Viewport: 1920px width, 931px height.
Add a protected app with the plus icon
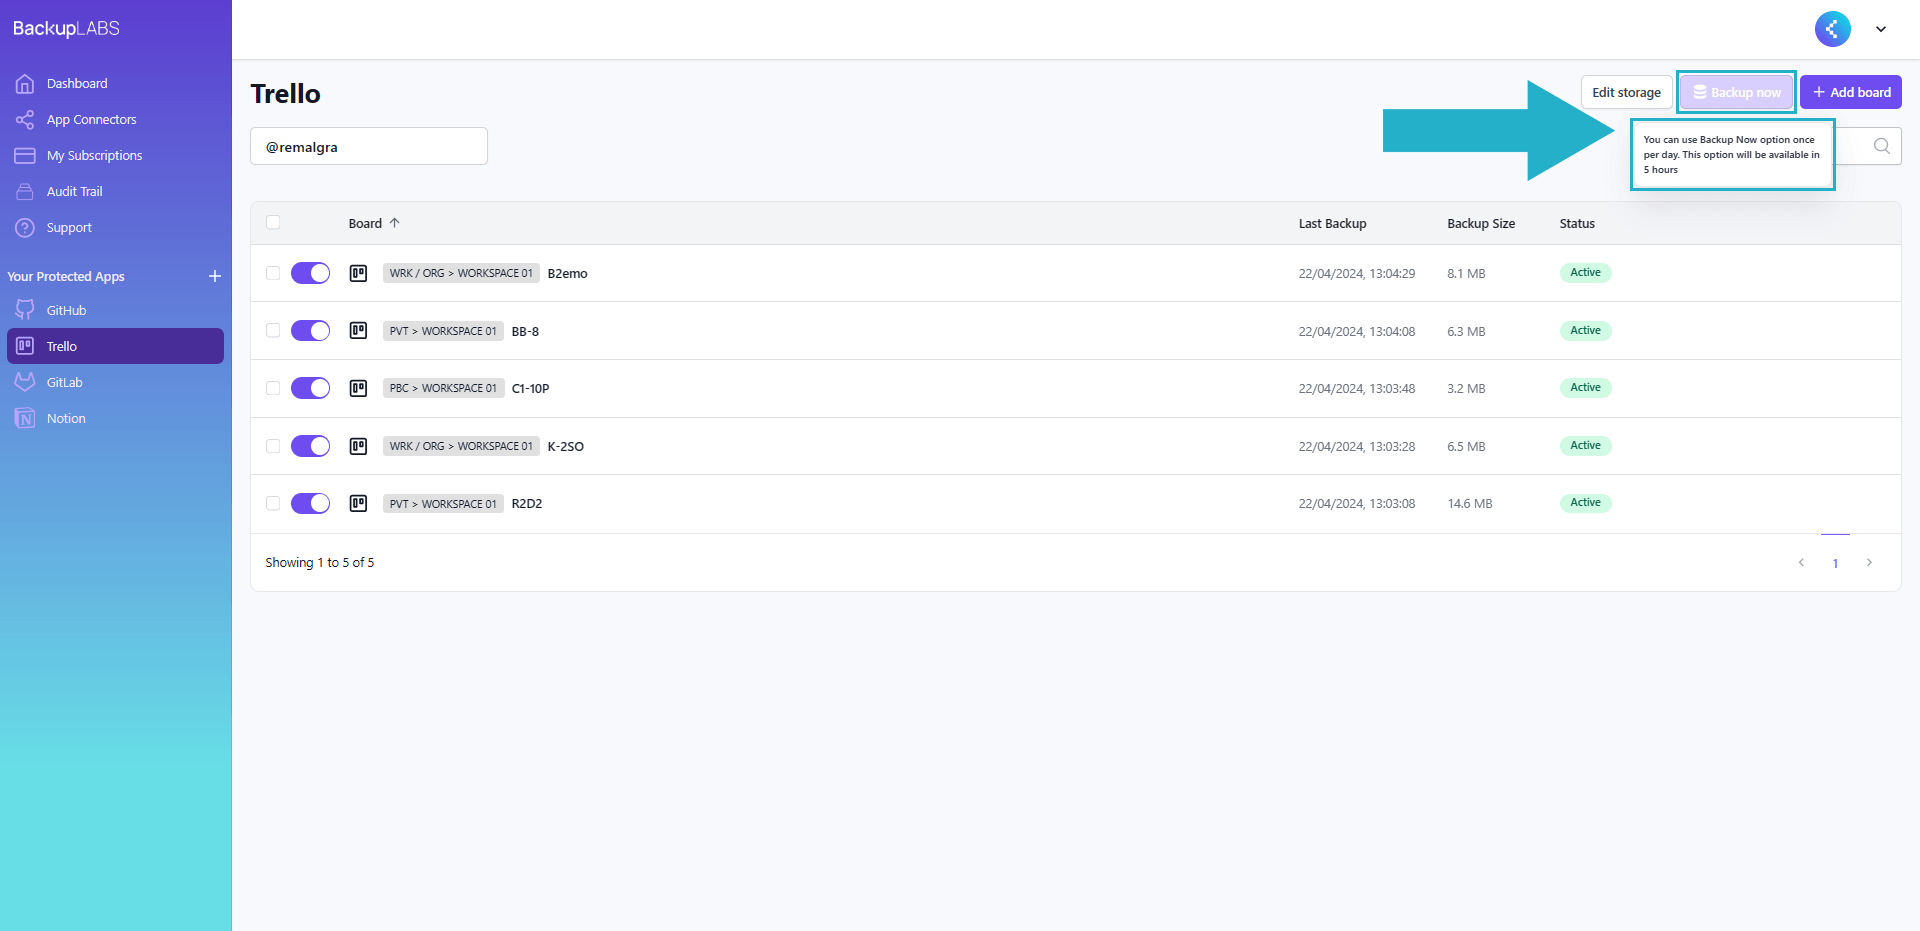(215, 276)
